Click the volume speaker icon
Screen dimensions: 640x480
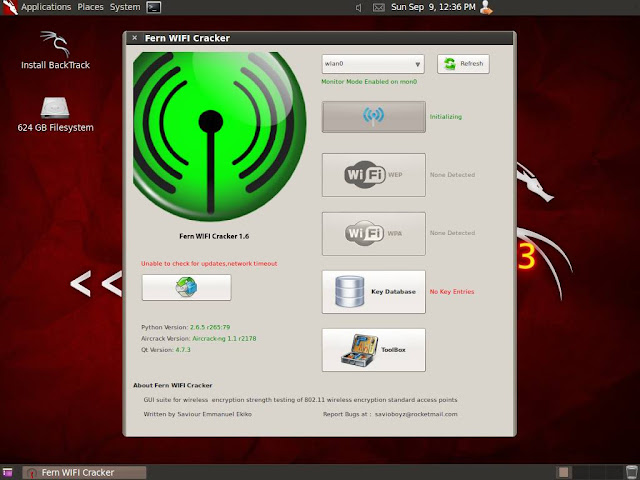click(358, 7)
